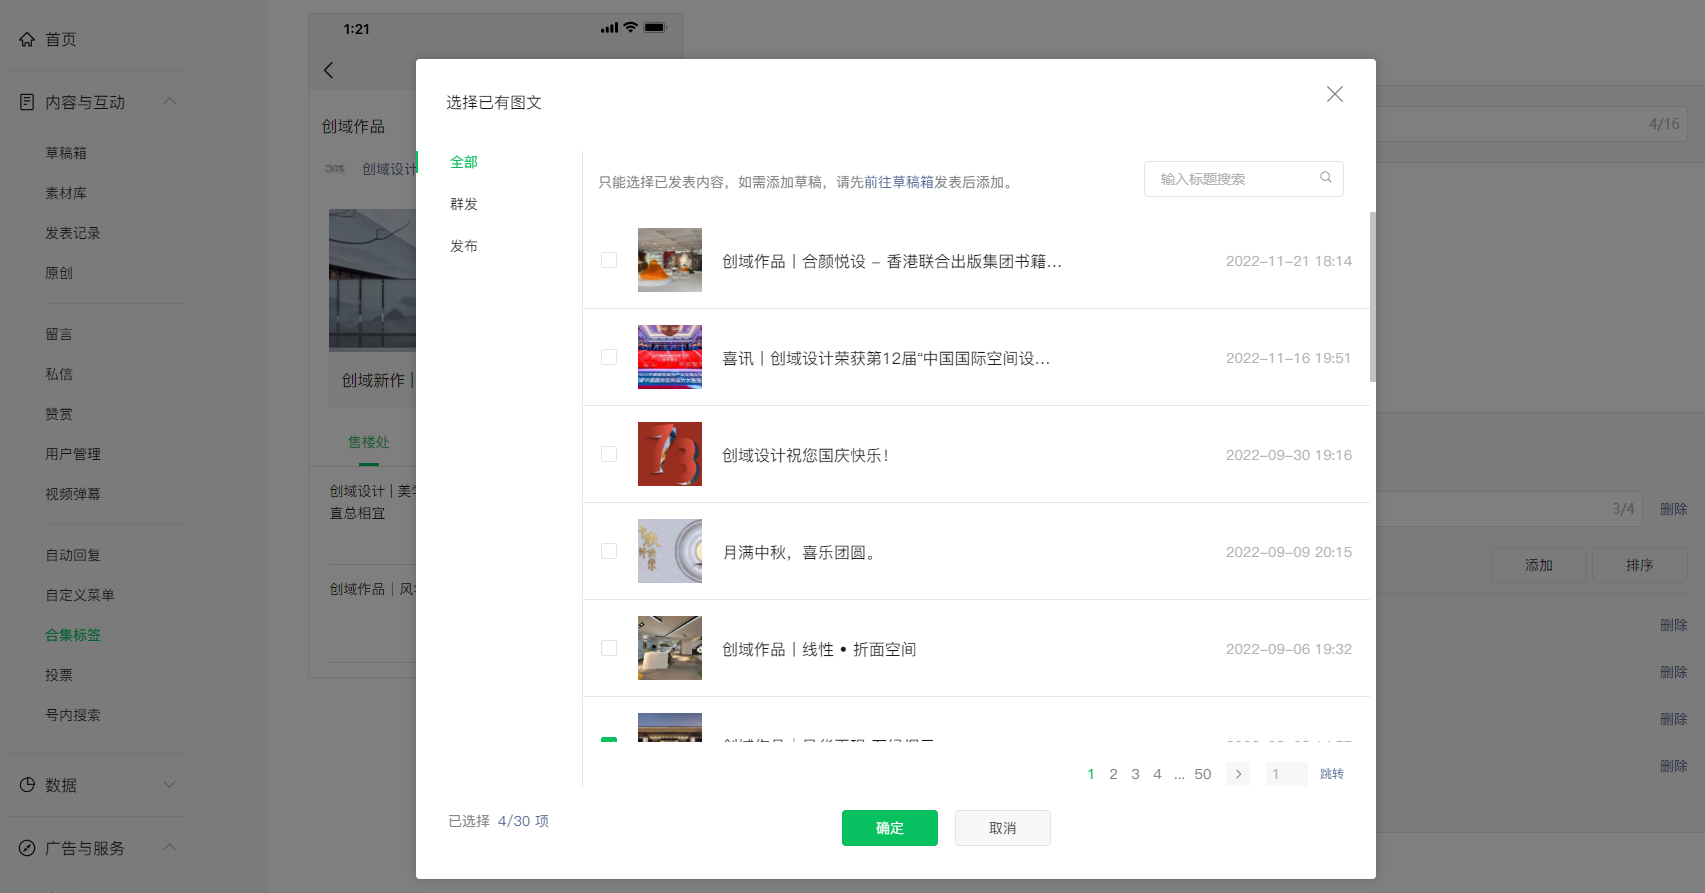Open thumbnail of 线性 折面空间 article
The width and height of the screenshot is (1705, 893).
pos(670,648)
